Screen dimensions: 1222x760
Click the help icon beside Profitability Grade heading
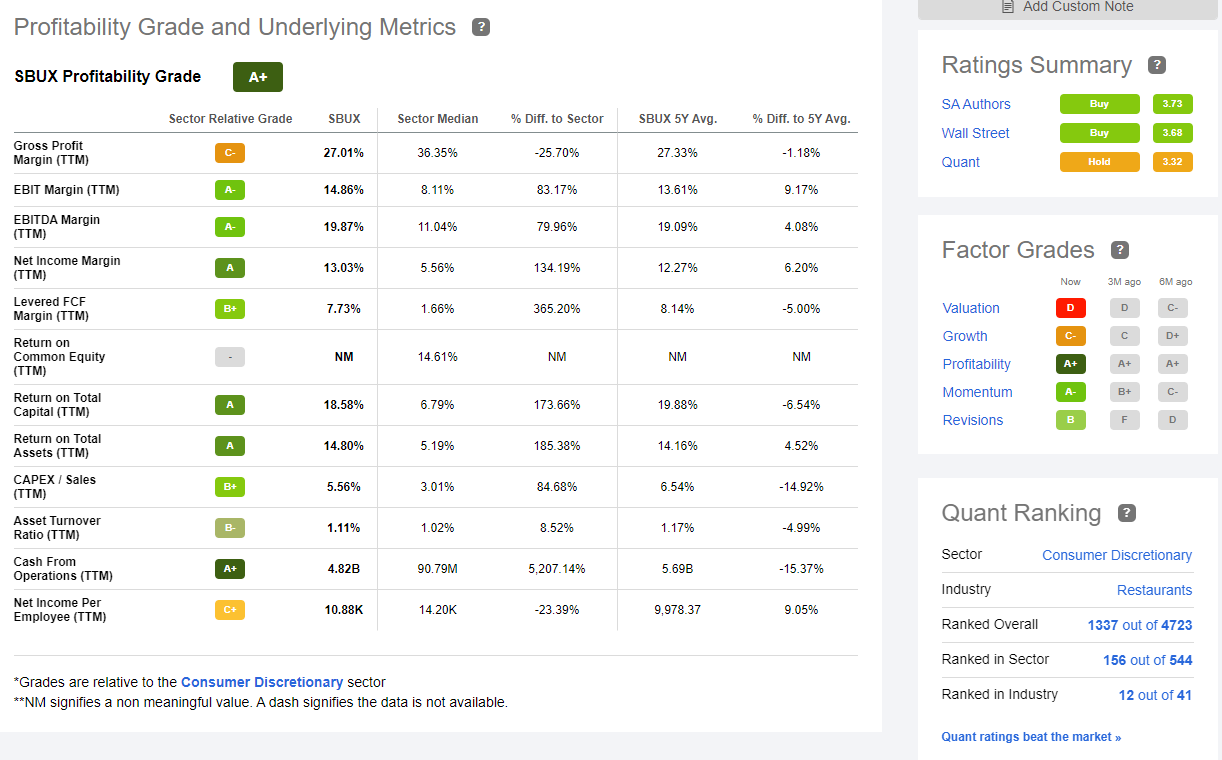coord(481,27)
